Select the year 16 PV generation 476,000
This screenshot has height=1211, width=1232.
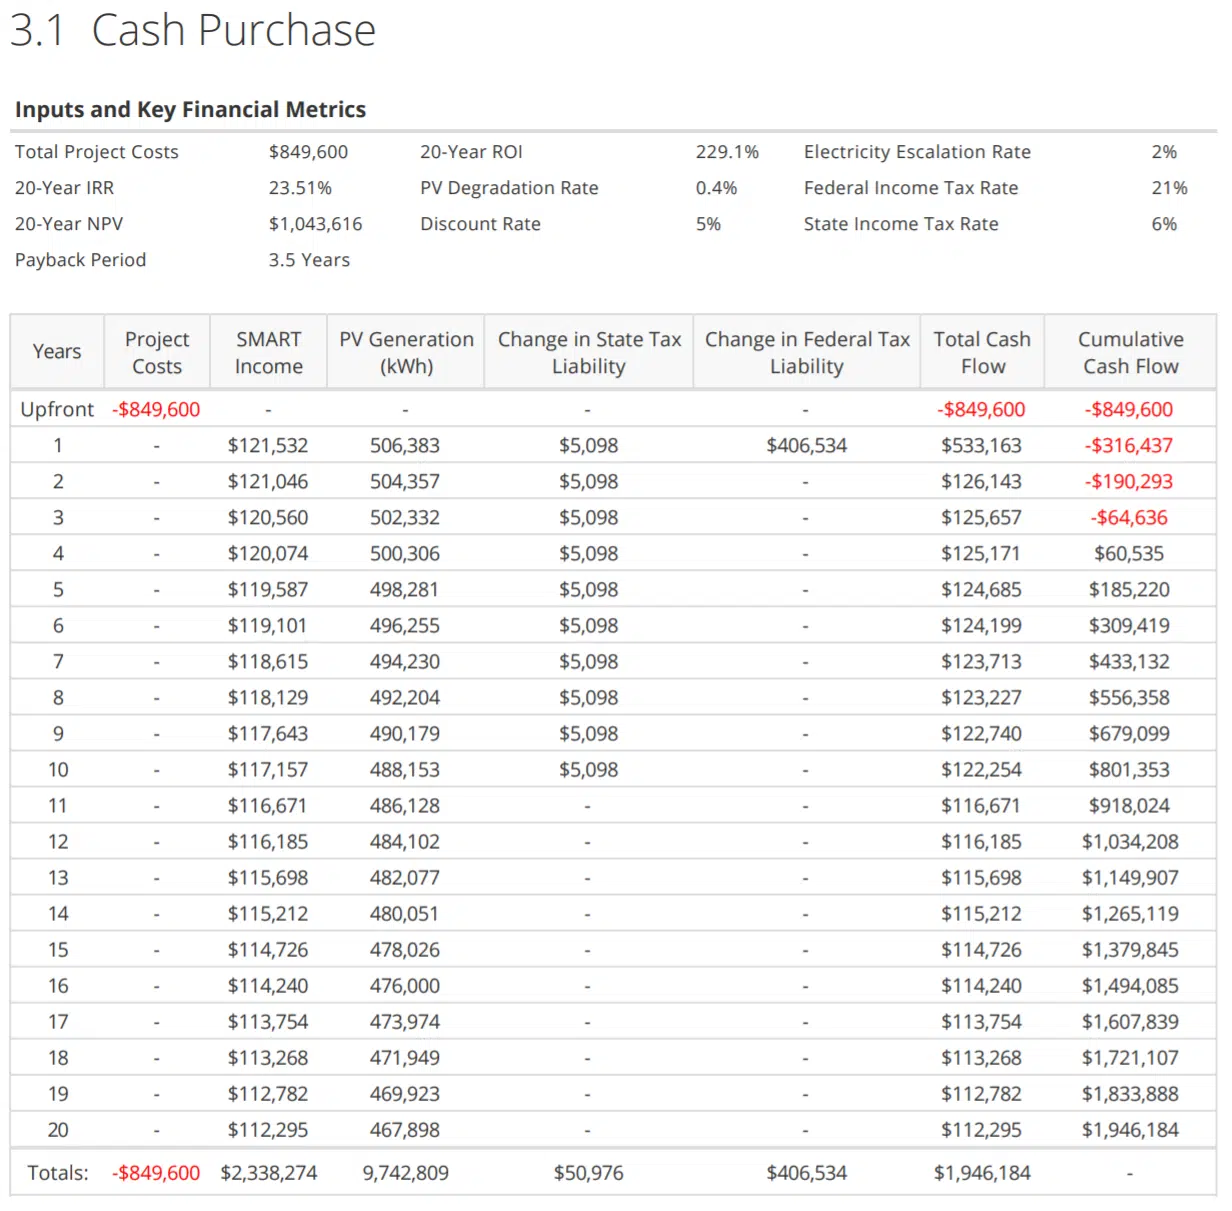pos(405,986)
